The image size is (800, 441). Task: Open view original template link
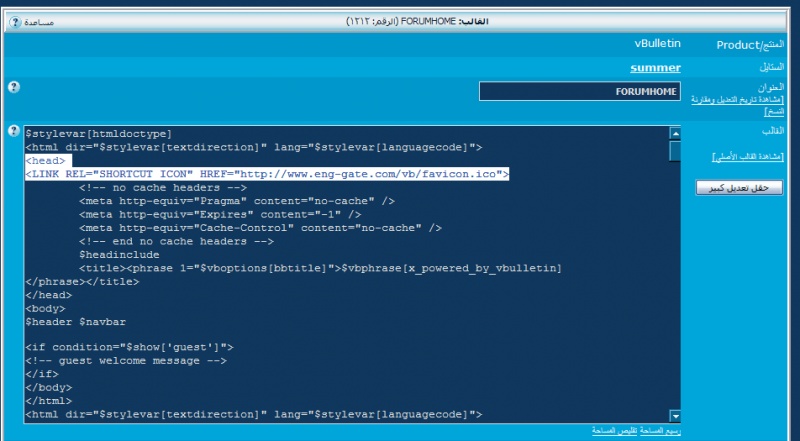point(746,157)
